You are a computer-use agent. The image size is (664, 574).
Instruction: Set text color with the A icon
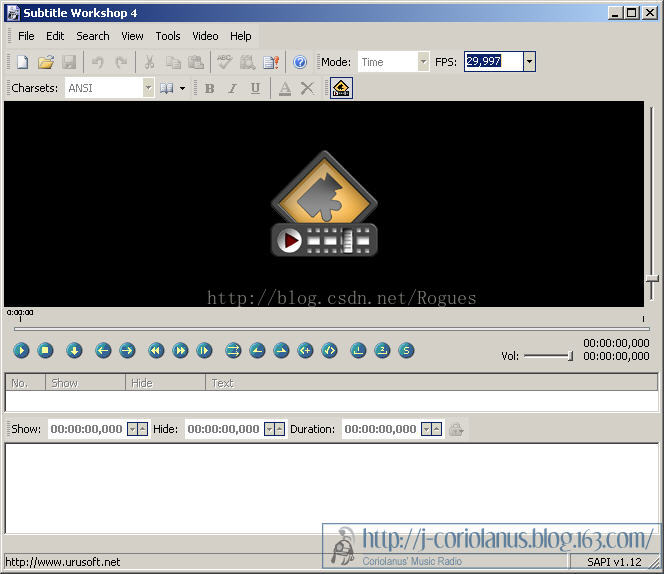coord(285,88)
